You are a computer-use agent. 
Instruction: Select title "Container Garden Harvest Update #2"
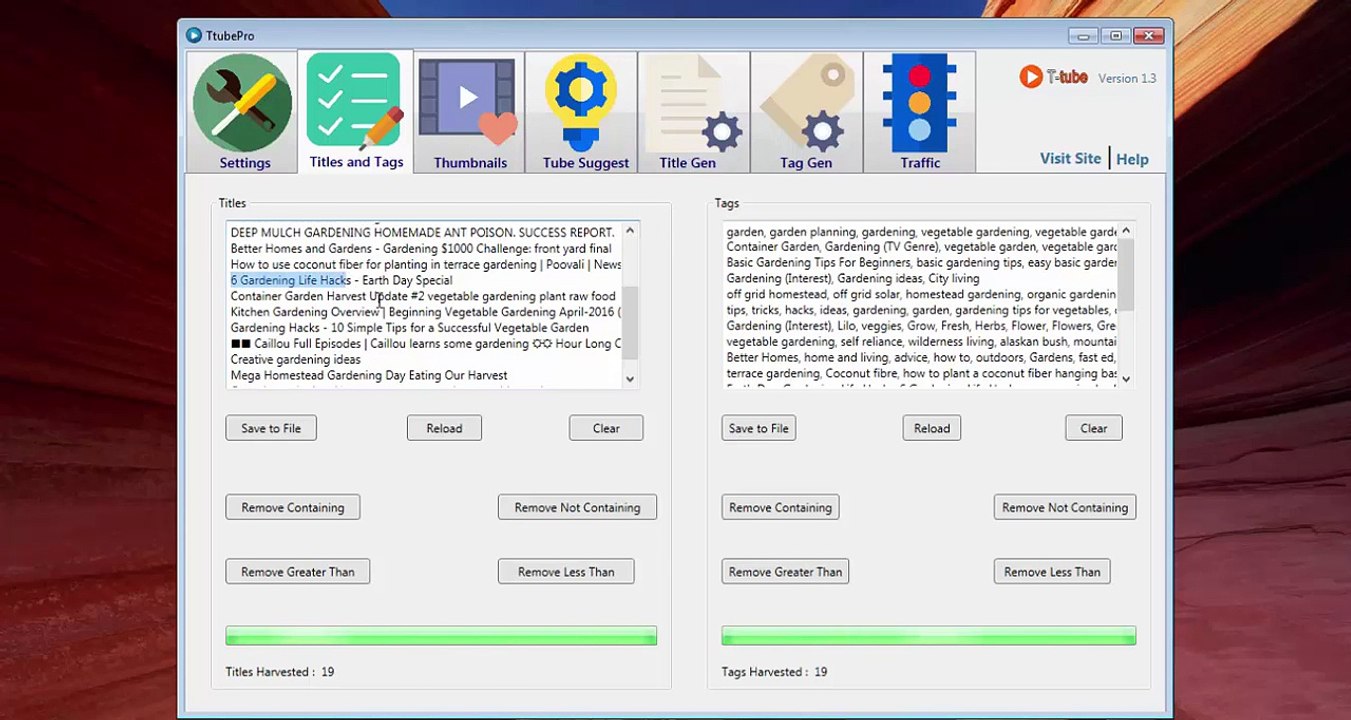[423, 296]
